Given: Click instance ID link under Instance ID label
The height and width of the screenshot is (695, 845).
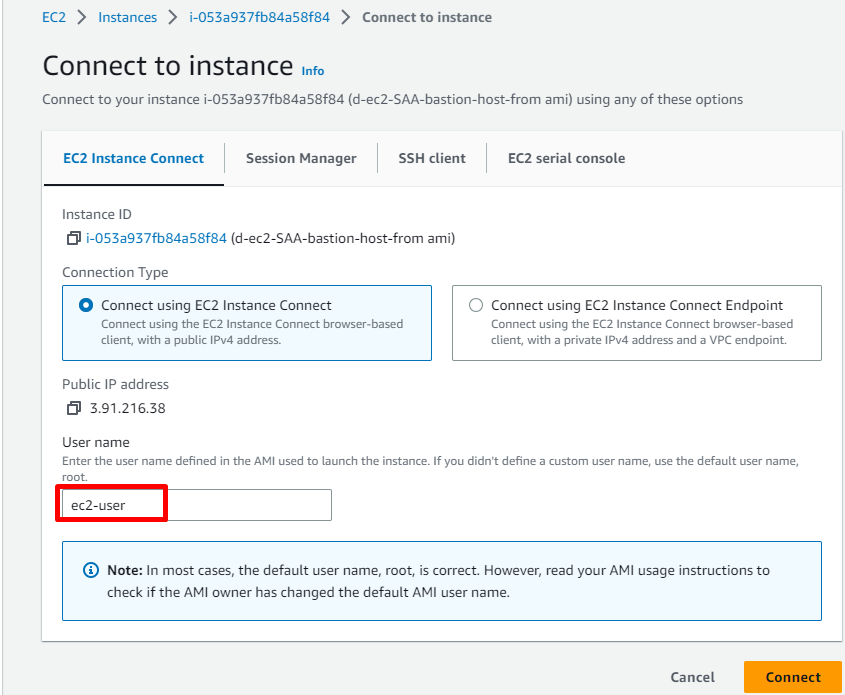Looking at the screenshot, I should coord(156,238).
